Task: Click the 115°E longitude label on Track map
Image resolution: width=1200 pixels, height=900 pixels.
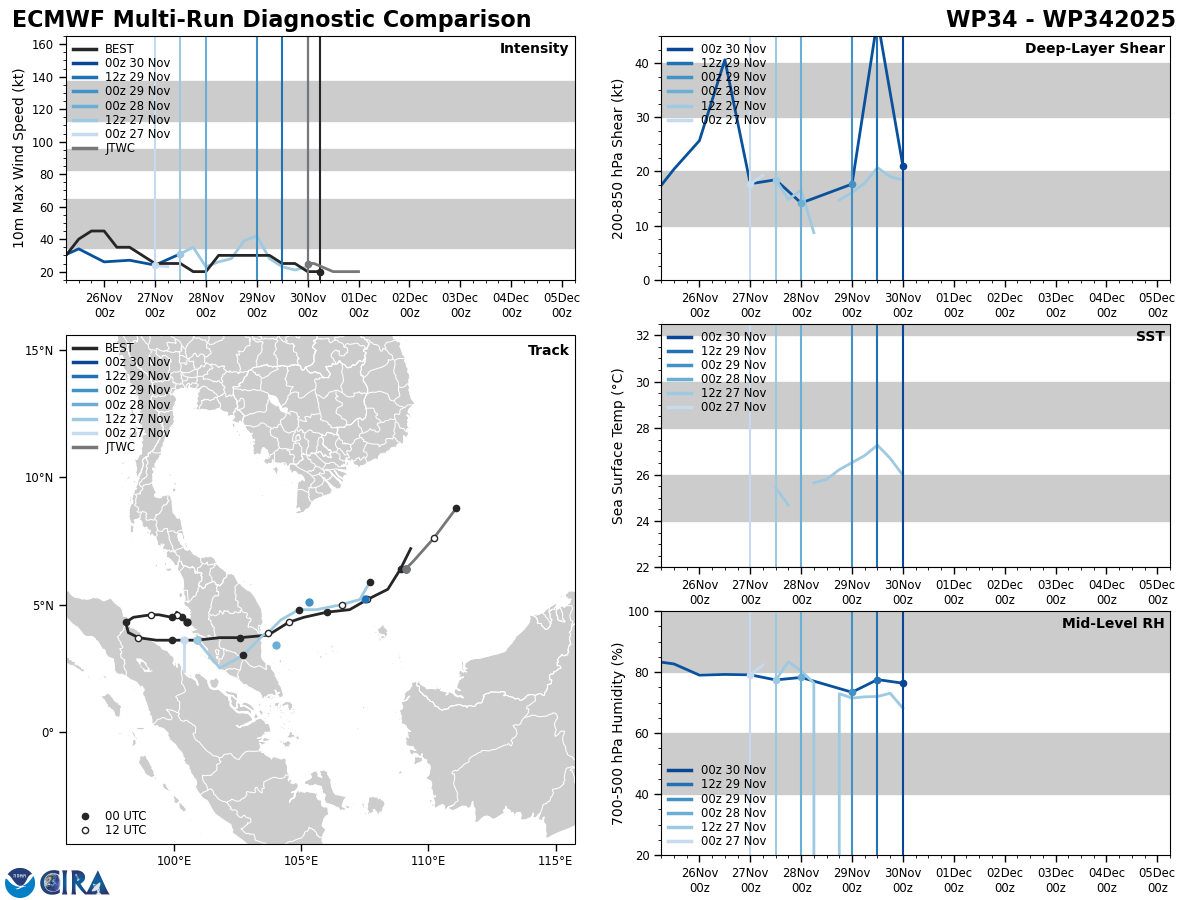Action: tap(555, 862)
